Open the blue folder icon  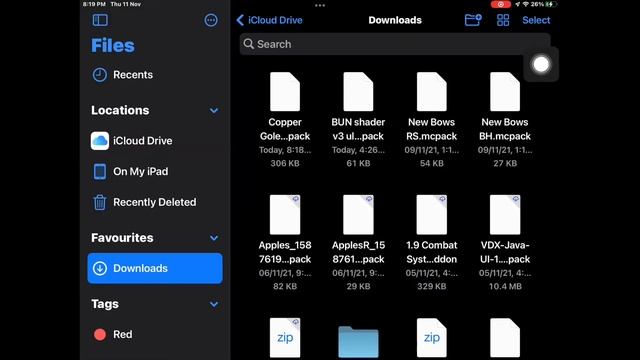coord(358,342)
